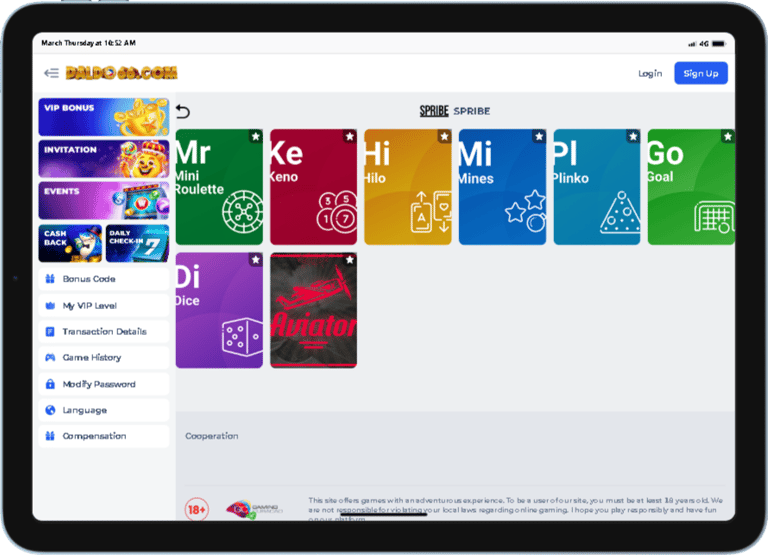Favorite the Dice game star

pyautogui.click(x=256, y=260)
